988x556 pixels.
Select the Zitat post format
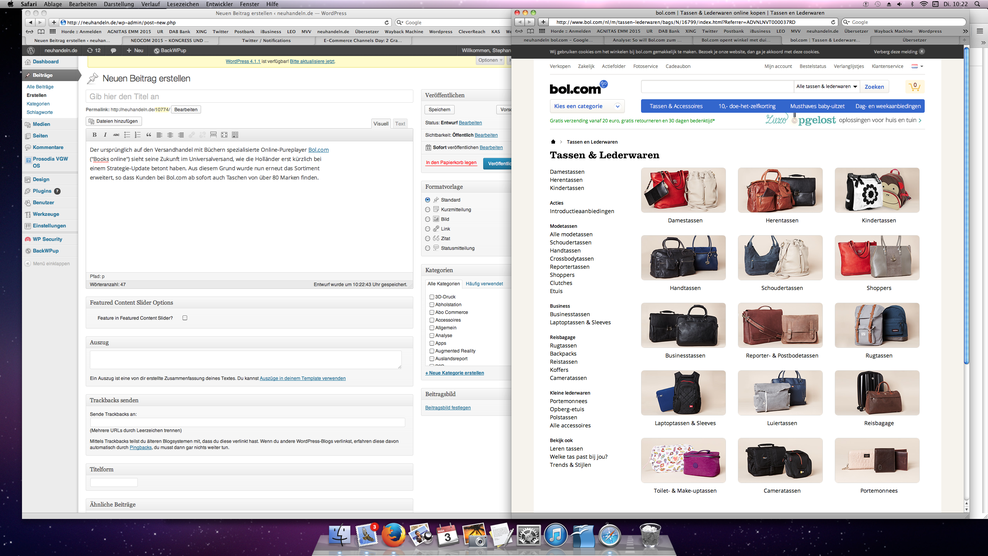[x=427, y=239]
